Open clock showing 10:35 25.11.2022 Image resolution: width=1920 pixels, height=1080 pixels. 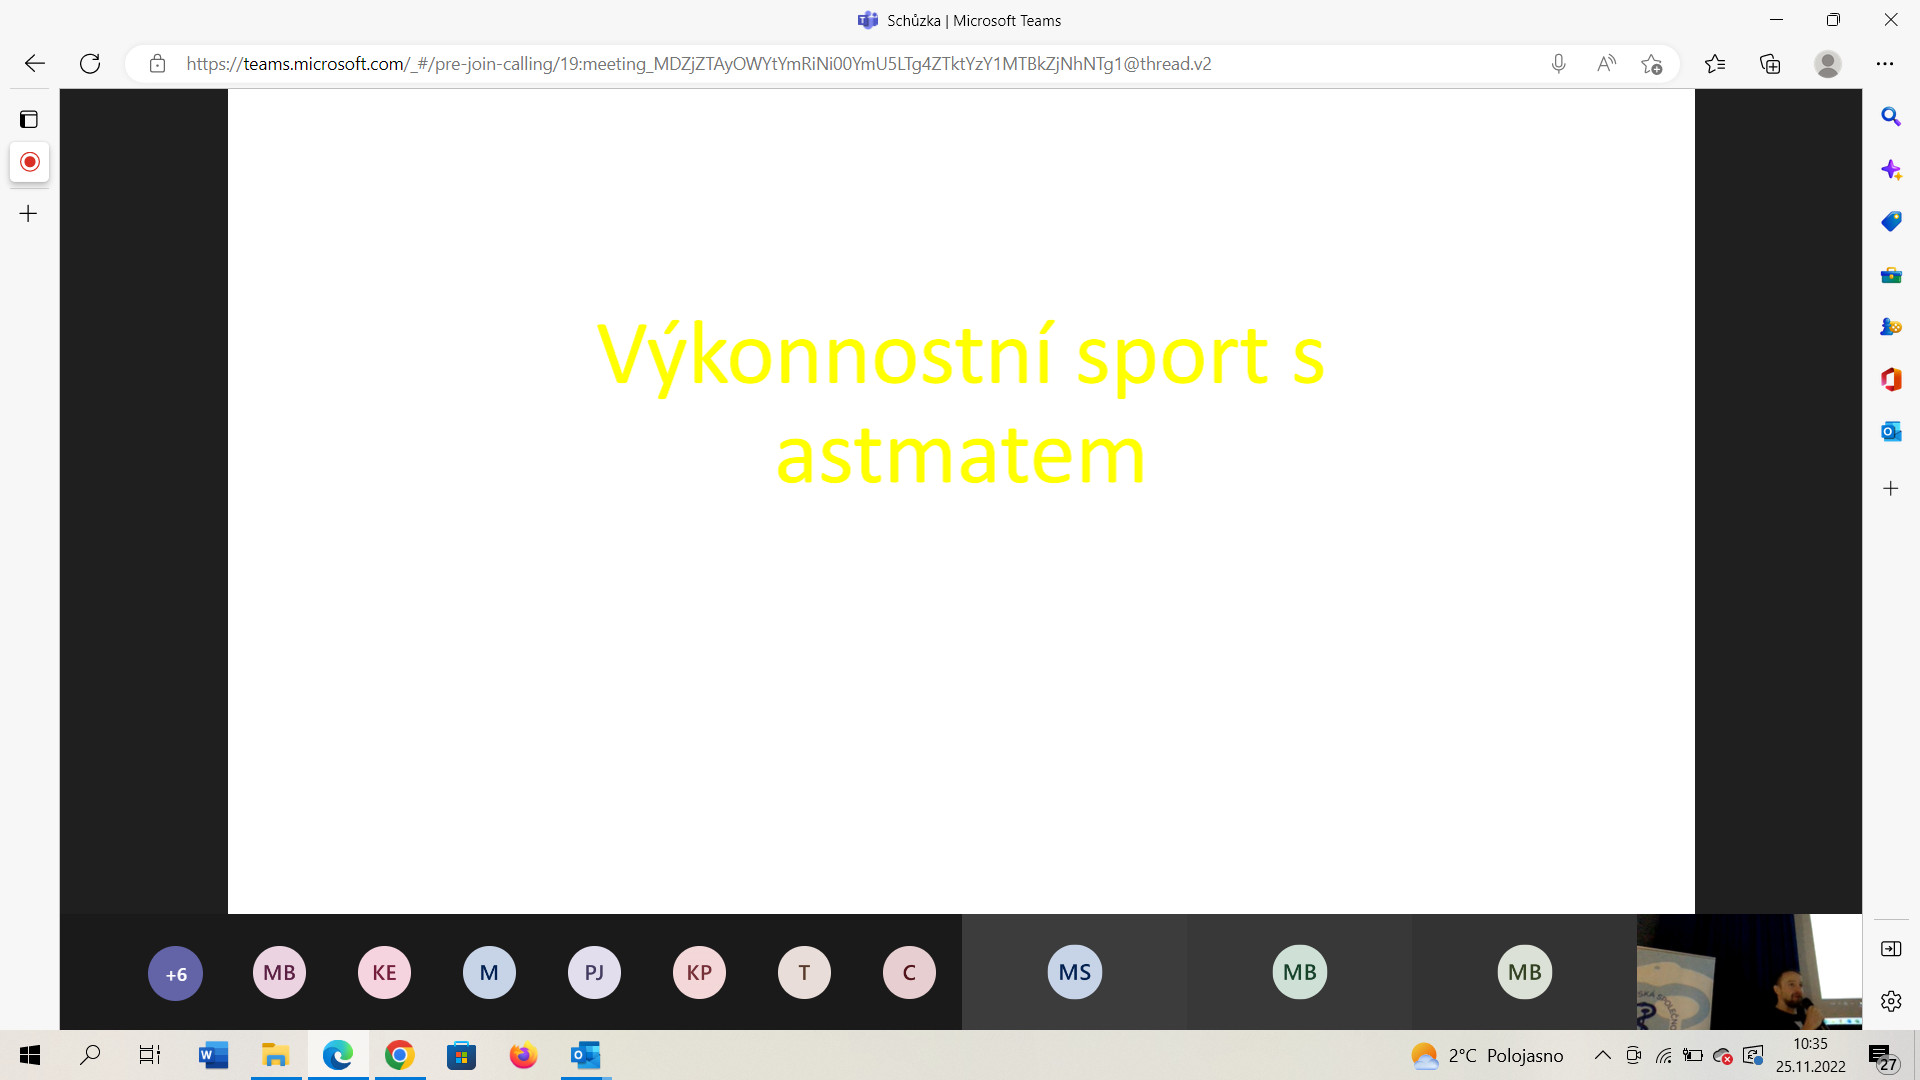1811,1055
